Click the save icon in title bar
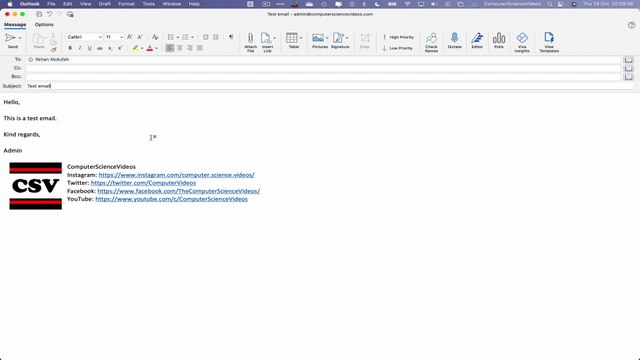The height and width of the screenshot is (360, 640). click(x=39, y=14)
